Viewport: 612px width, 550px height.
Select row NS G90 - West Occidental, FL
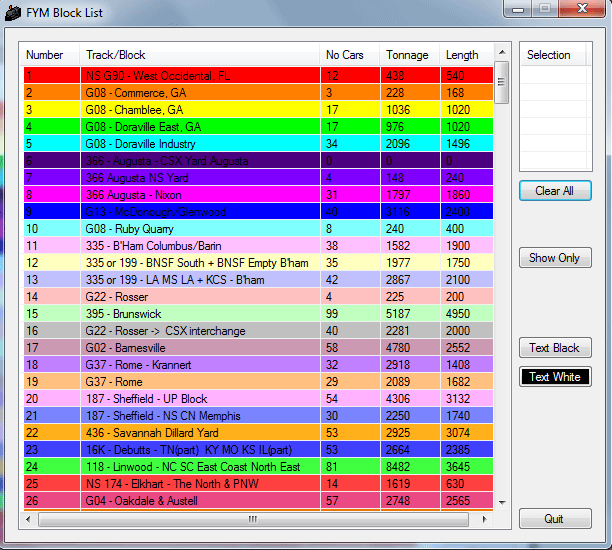[258, 75]
